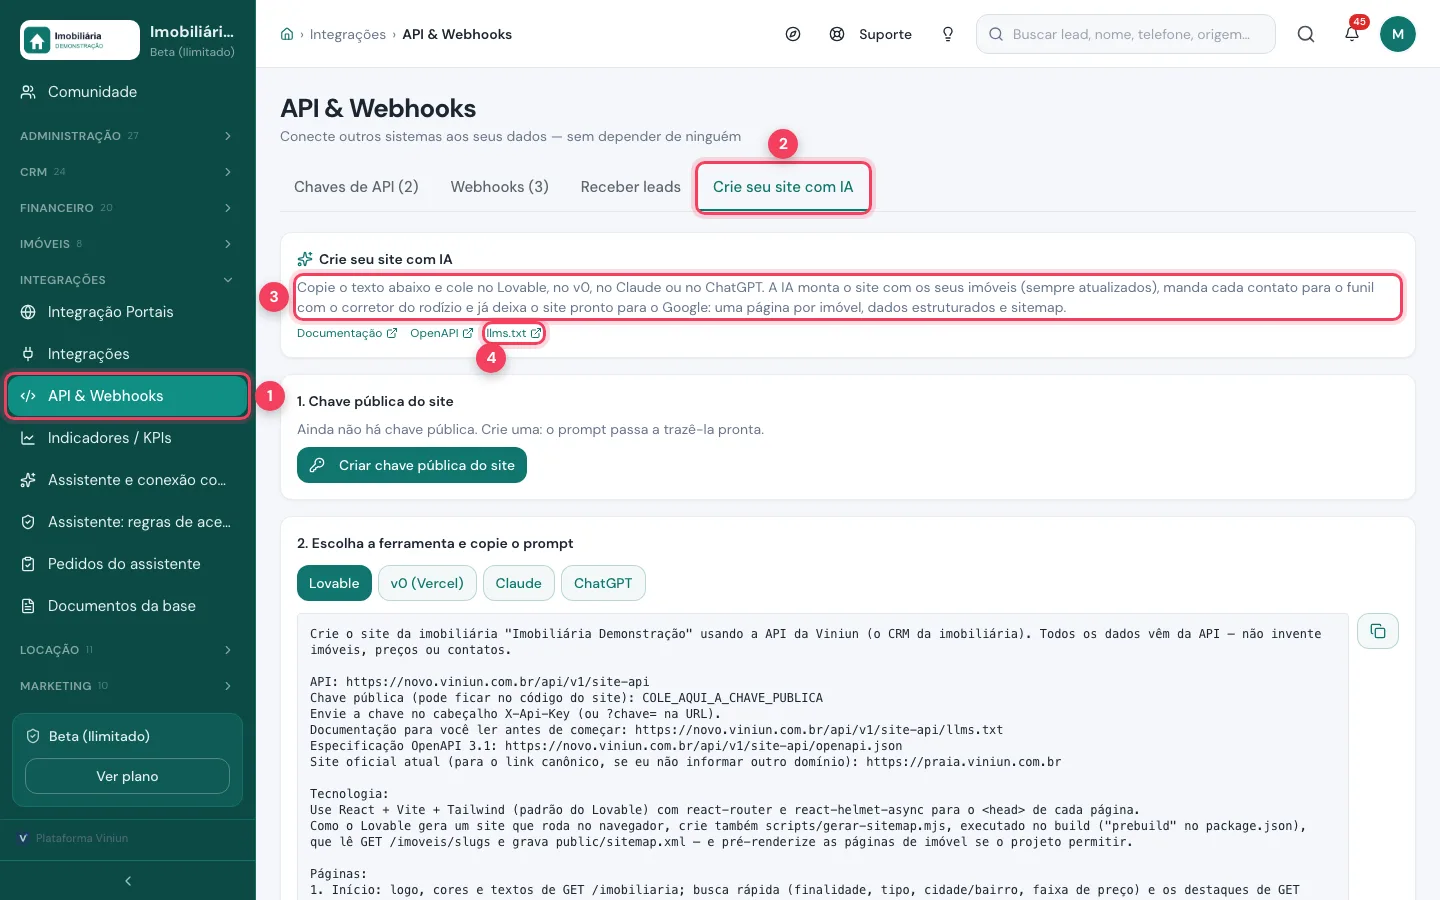The width and height of the screenshot is (1440, 900).
Task: Select the Crie seu site com IA tab
Action: click(783, 187)
